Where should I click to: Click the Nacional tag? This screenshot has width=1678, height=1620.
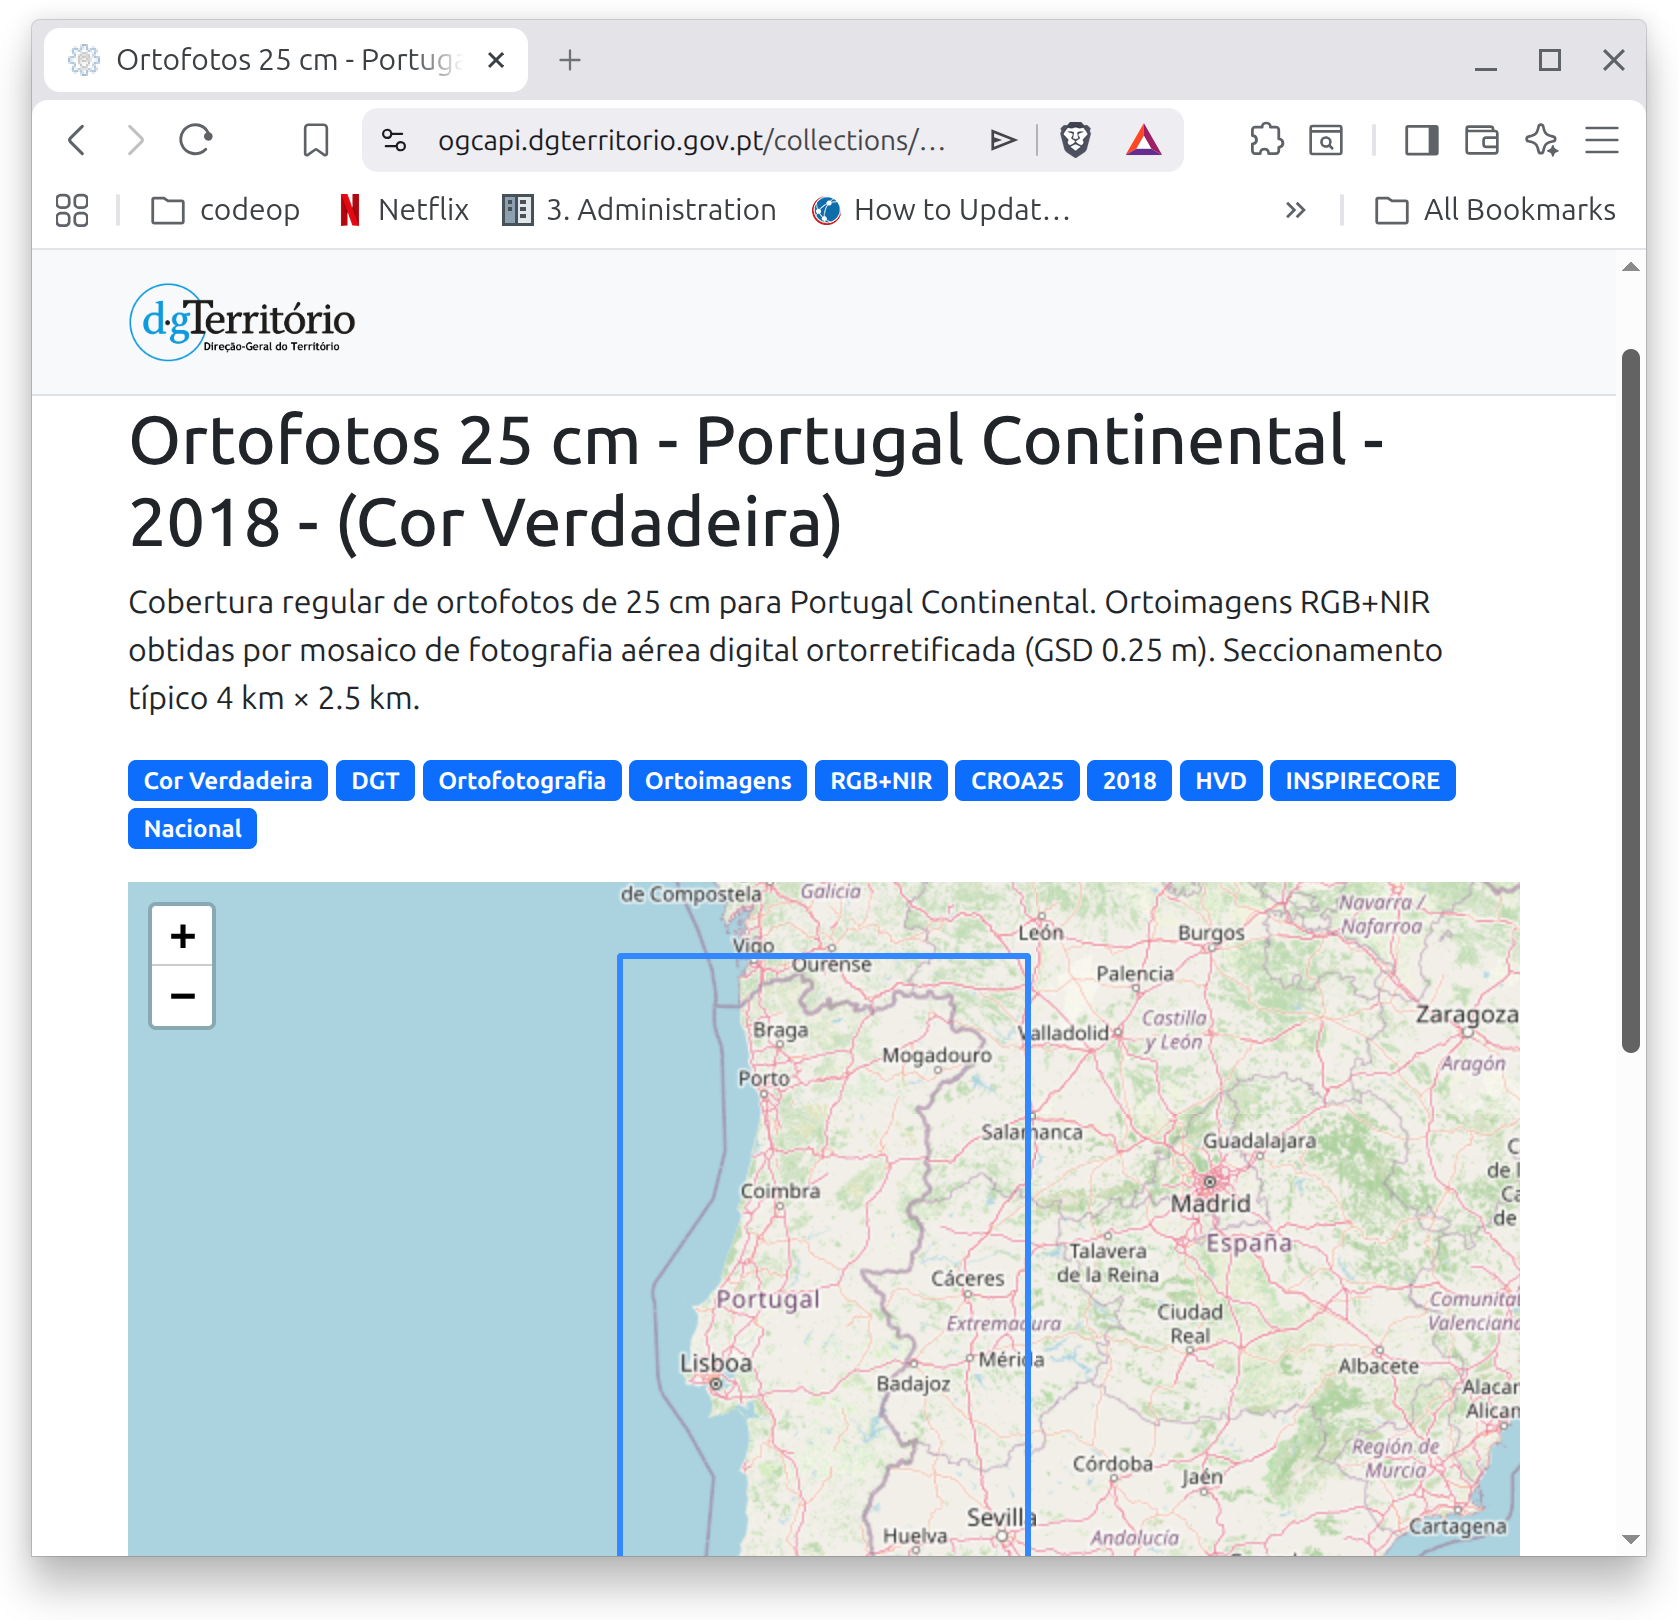(x=192, y=829)
